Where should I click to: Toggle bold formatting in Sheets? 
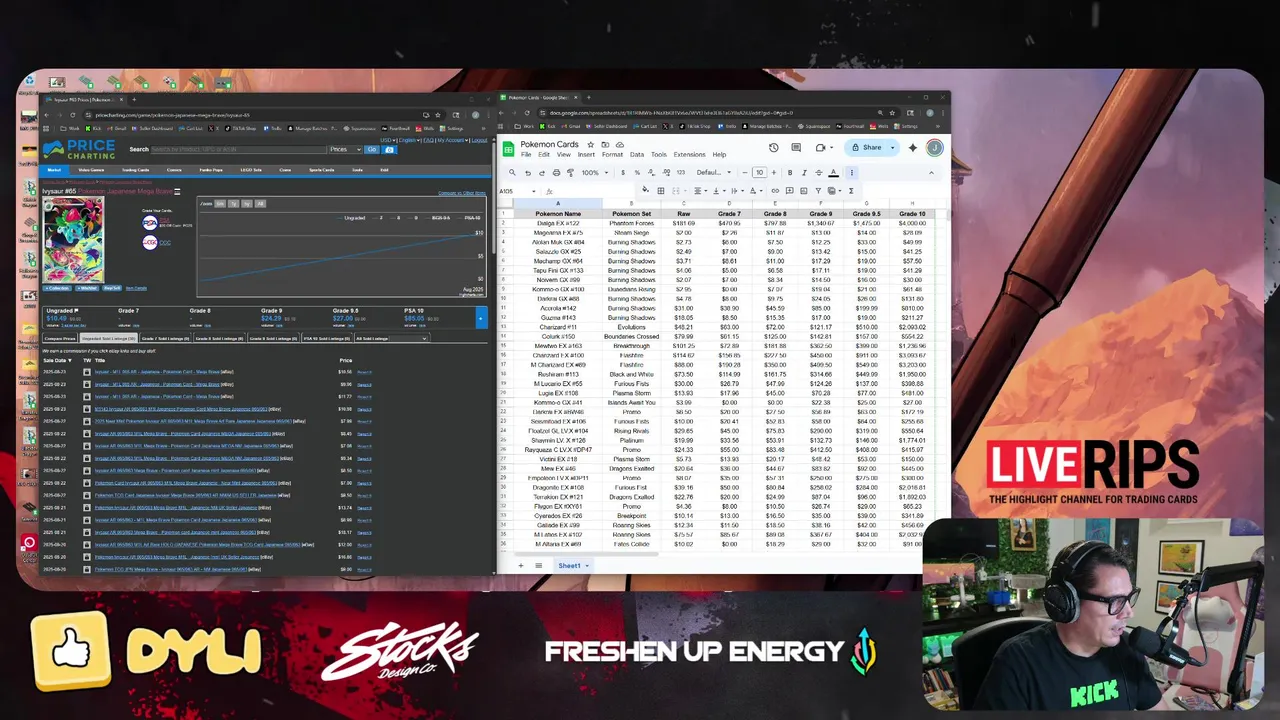790,173
